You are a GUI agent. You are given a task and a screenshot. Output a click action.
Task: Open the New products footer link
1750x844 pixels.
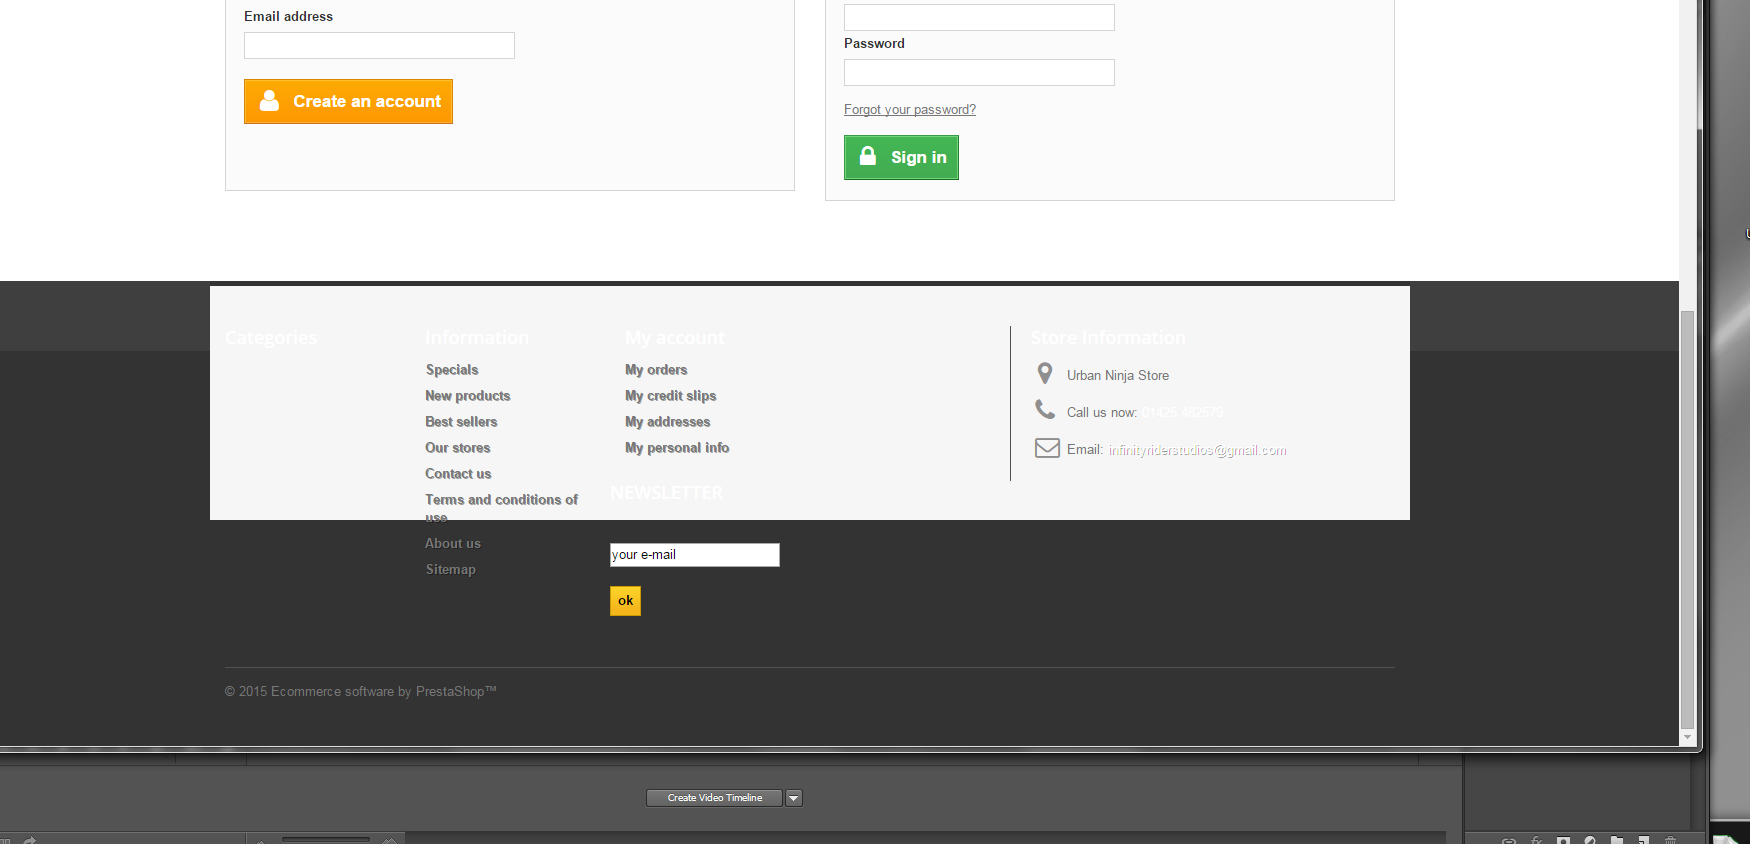468,396
